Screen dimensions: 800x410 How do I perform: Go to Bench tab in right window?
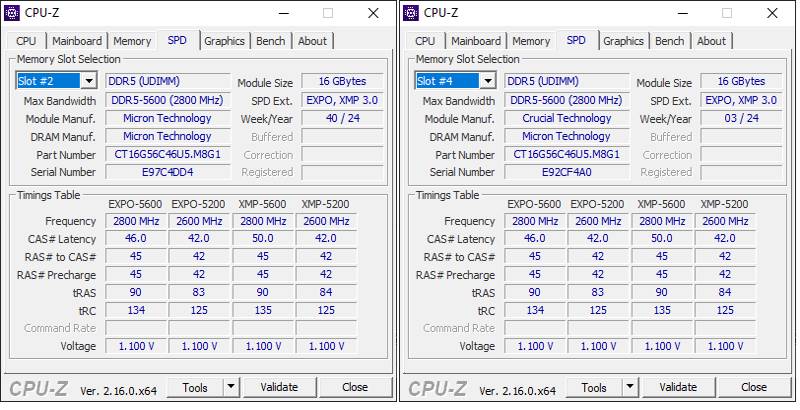coord(670,41)
